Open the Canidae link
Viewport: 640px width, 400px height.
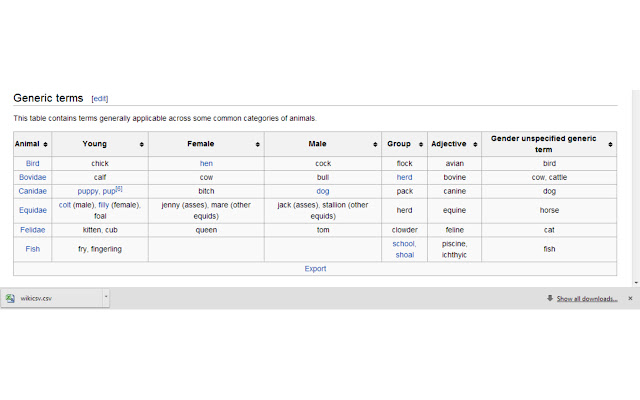point(33,191)
